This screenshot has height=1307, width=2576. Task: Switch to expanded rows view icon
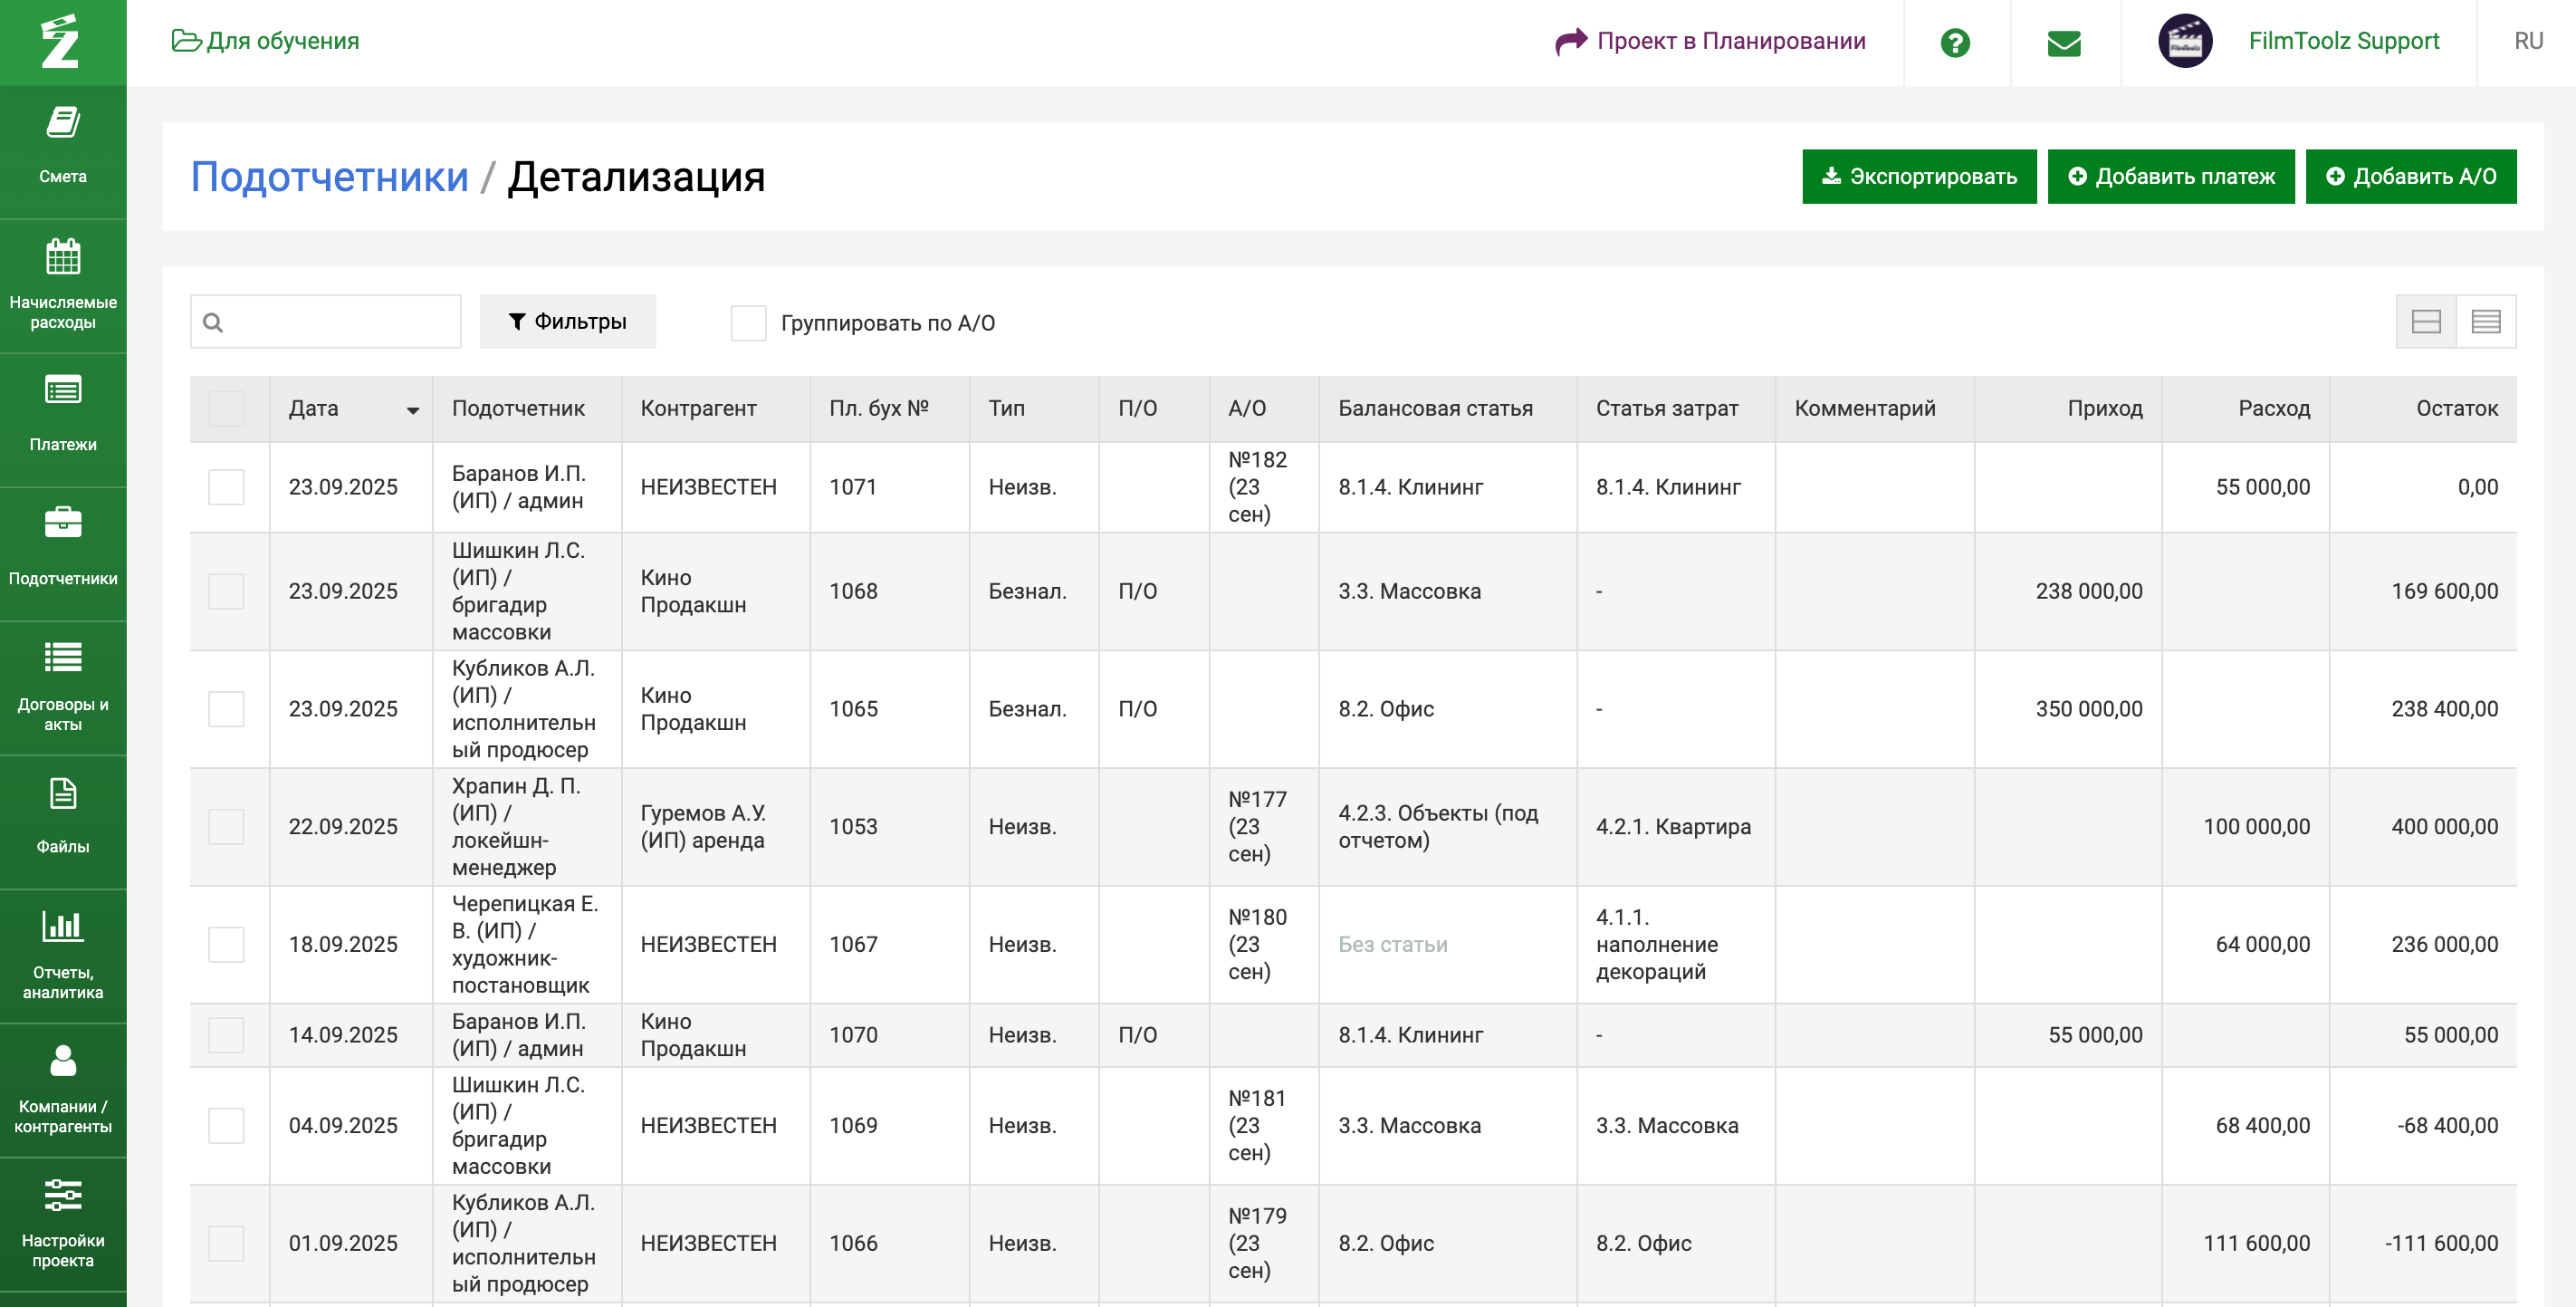2426,321
